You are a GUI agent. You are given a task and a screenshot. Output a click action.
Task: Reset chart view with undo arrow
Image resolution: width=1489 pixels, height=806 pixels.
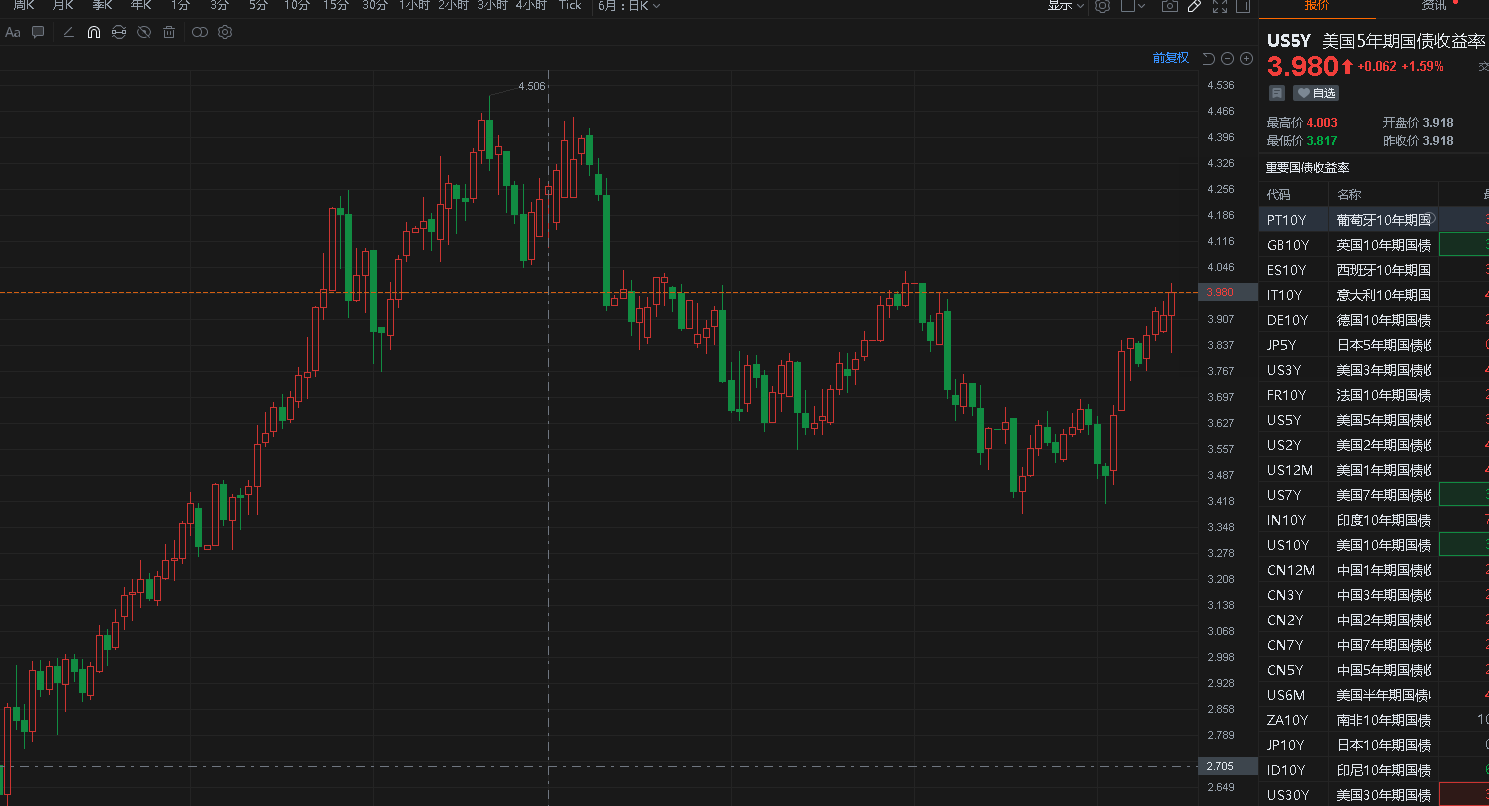[x=1208, y=58]
